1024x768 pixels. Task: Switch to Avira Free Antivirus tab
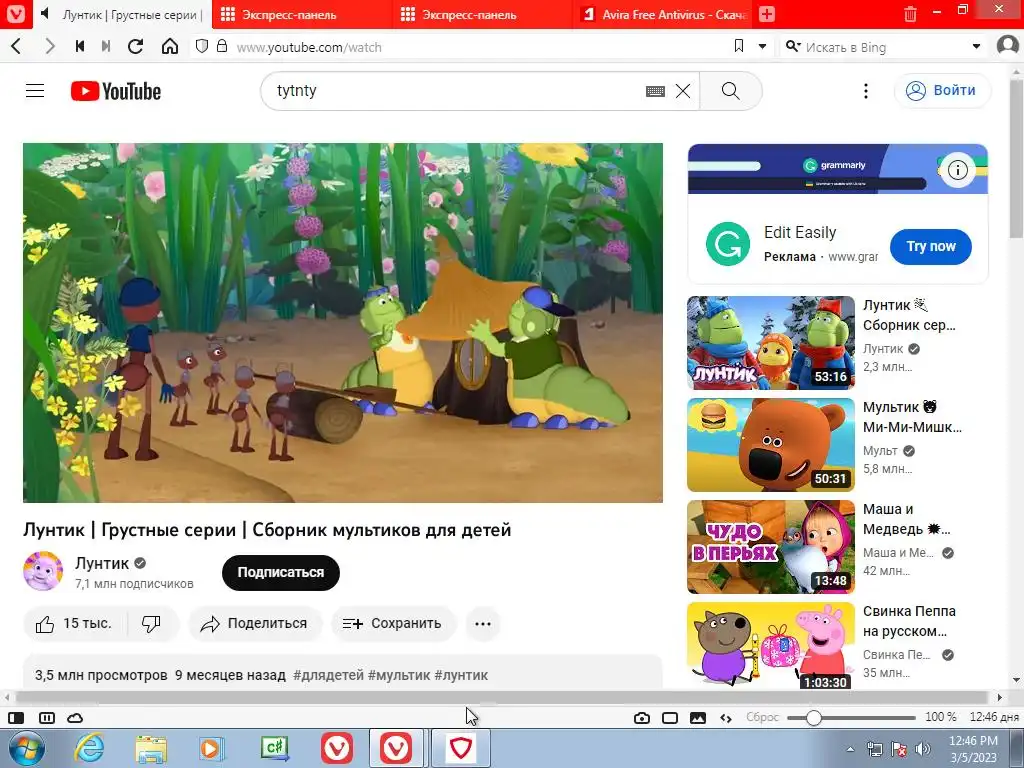(662, 14)
